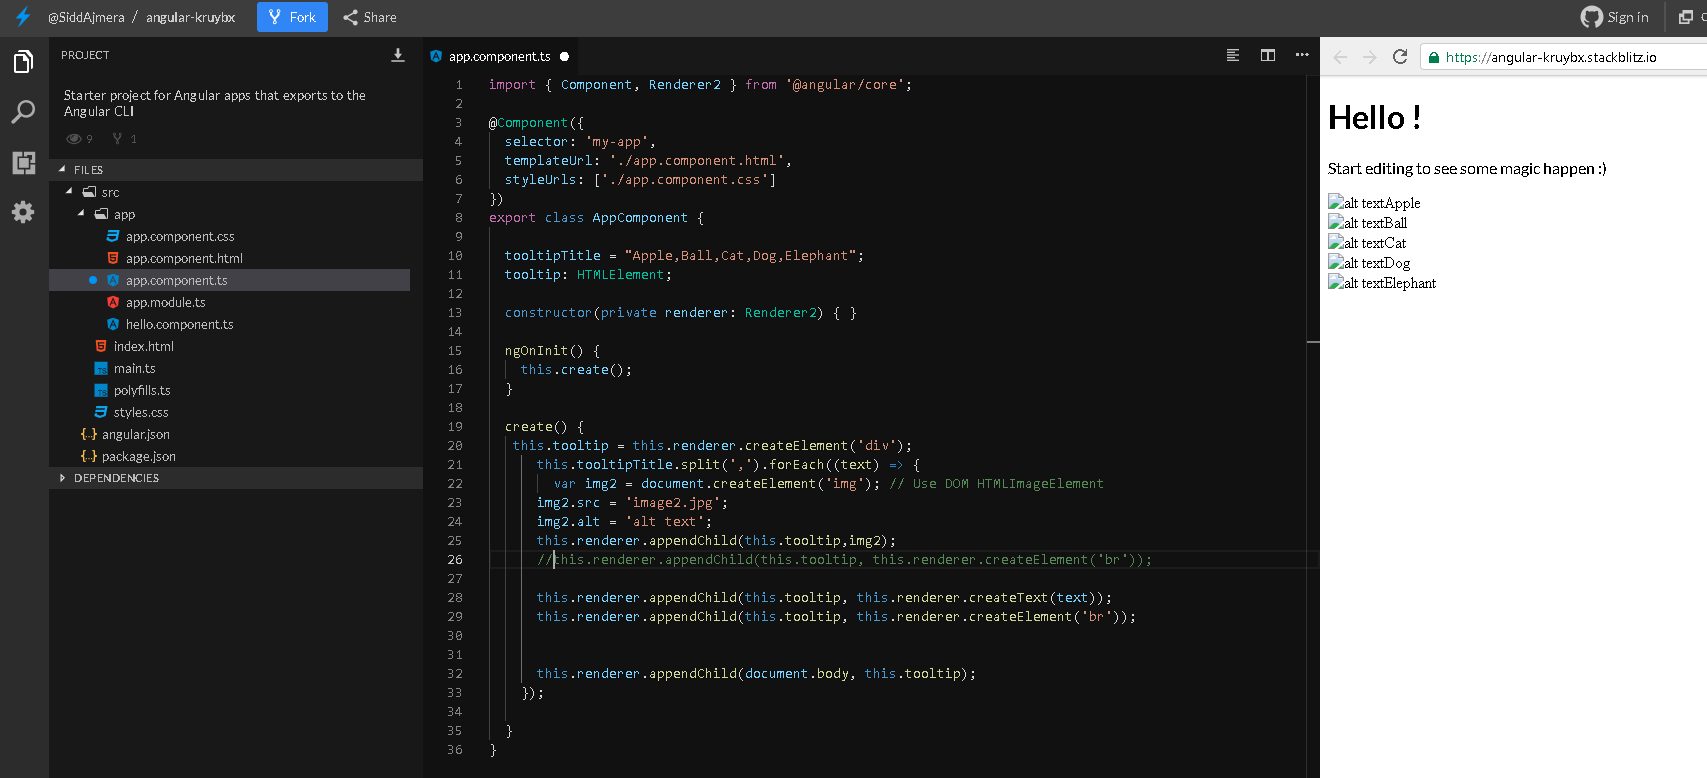
Task: Sign in with GitHub
Action: pos(1614,17)
